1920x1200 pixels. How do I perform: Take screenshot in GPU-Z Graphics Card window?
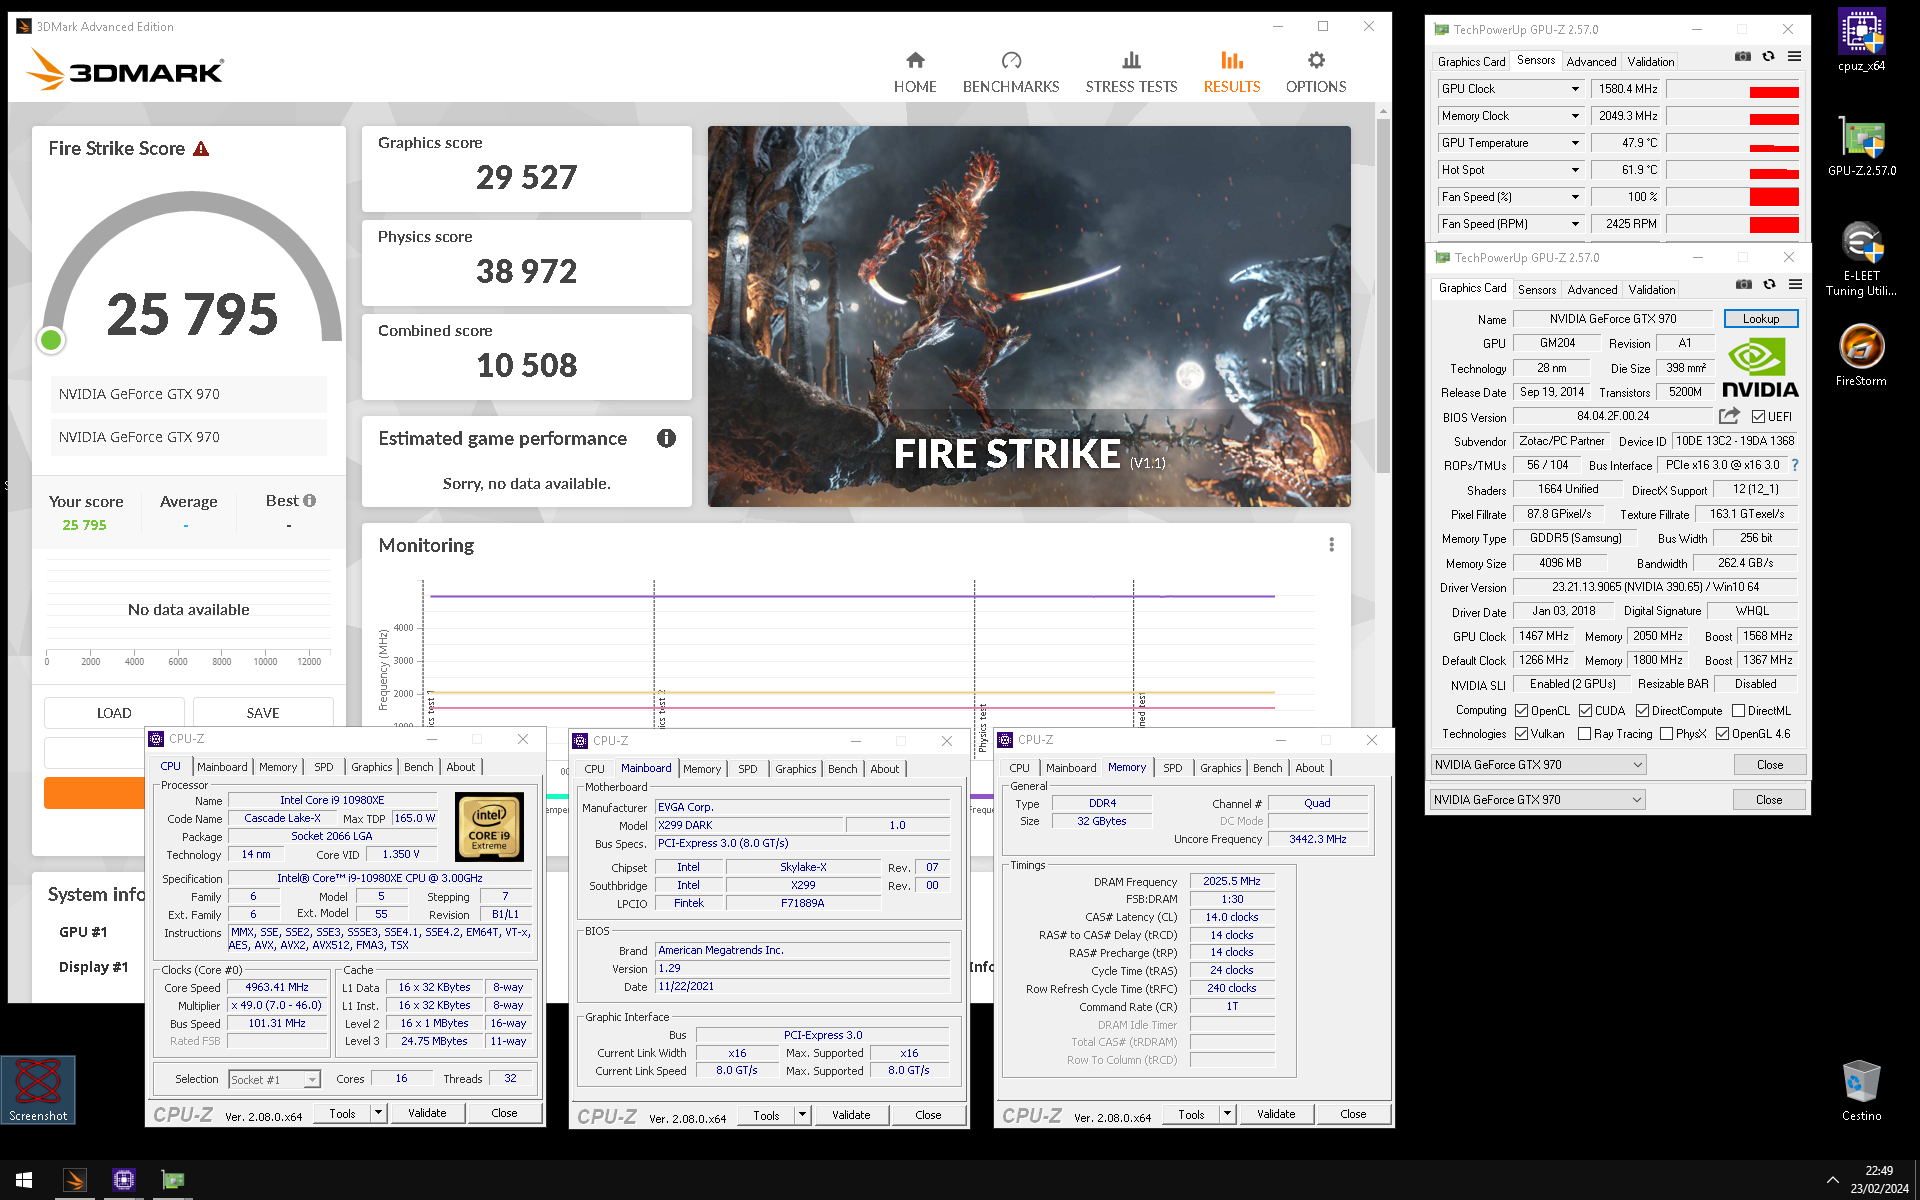pyautogui.click(x=1744, y=285)
